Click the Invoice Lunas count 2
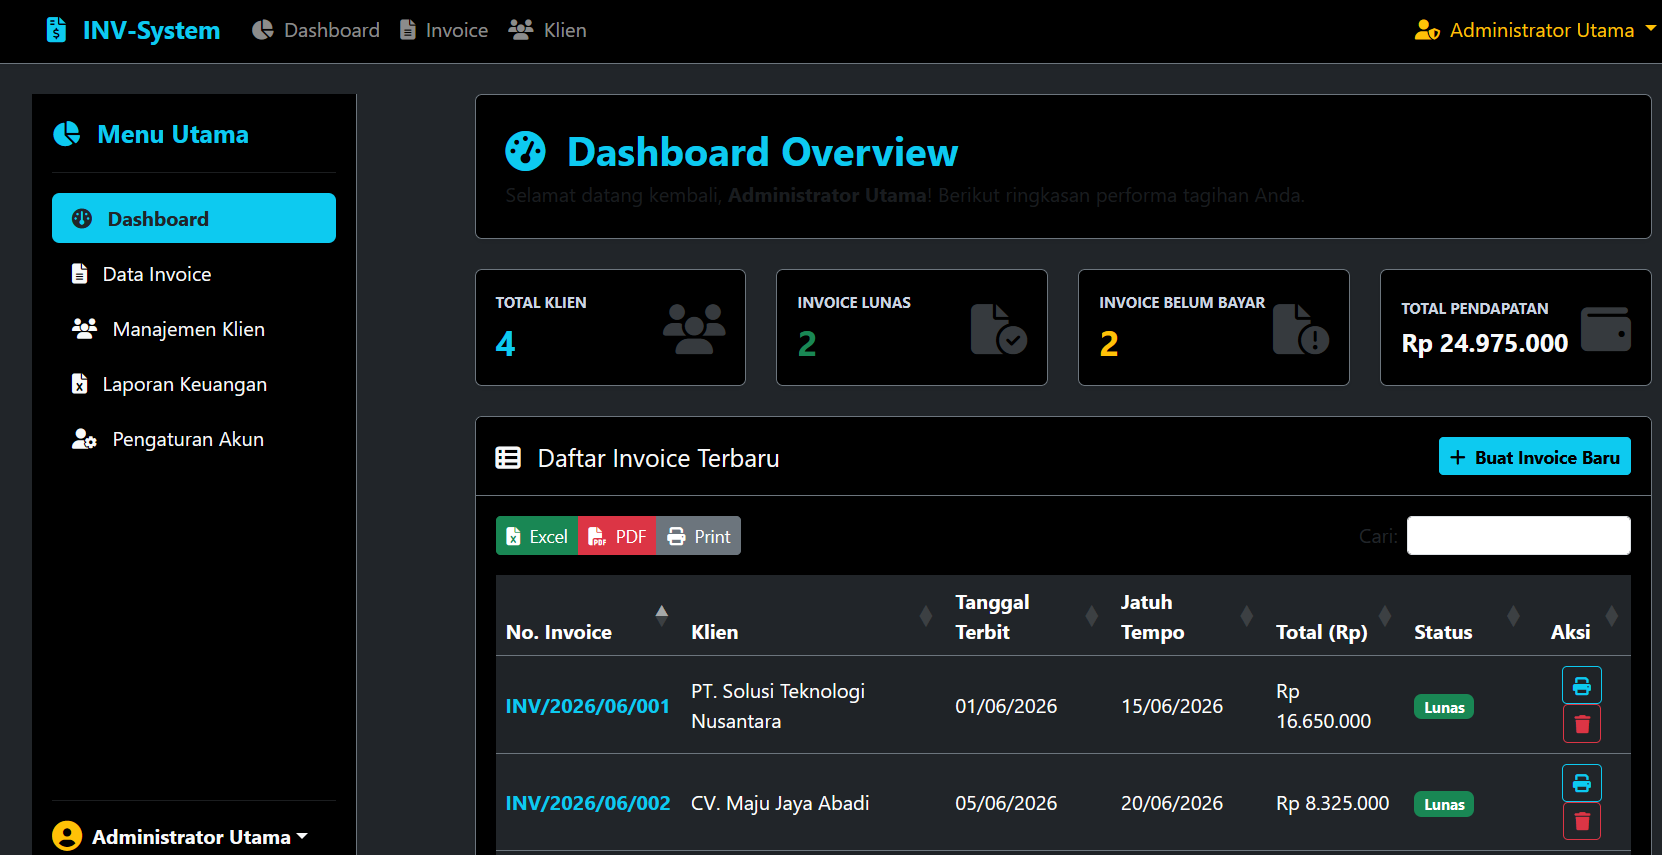Viewport: 1662px width, 855px height. pos(807,344)
